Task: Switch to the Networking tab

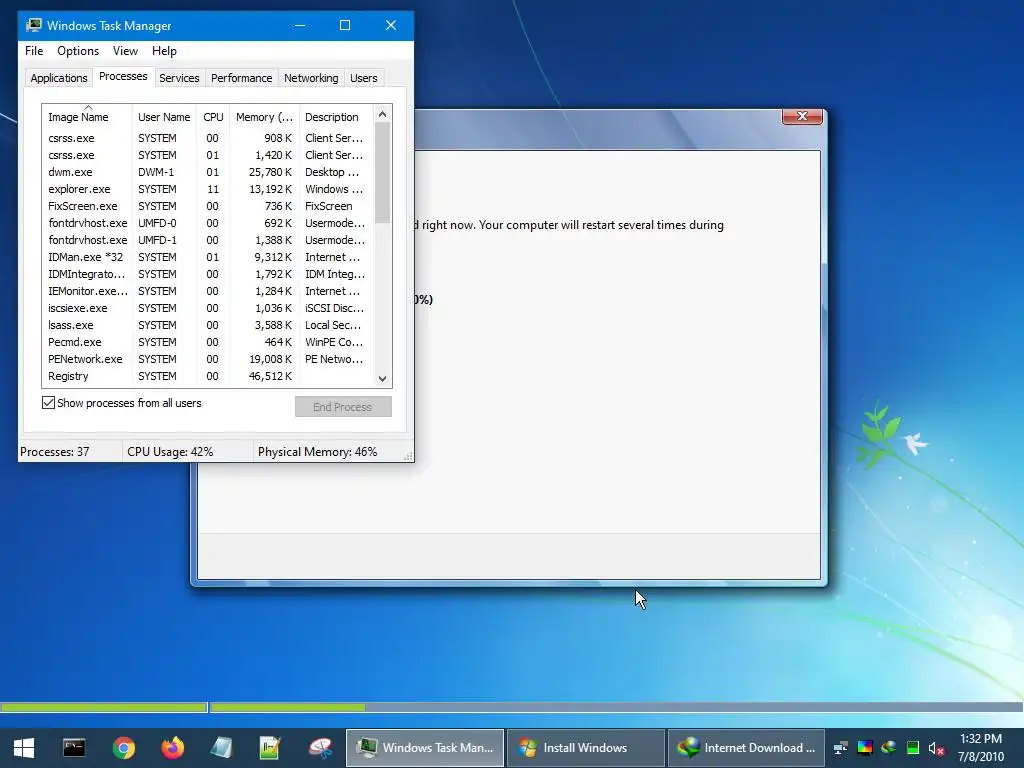Action: click(x=311, y=78)
